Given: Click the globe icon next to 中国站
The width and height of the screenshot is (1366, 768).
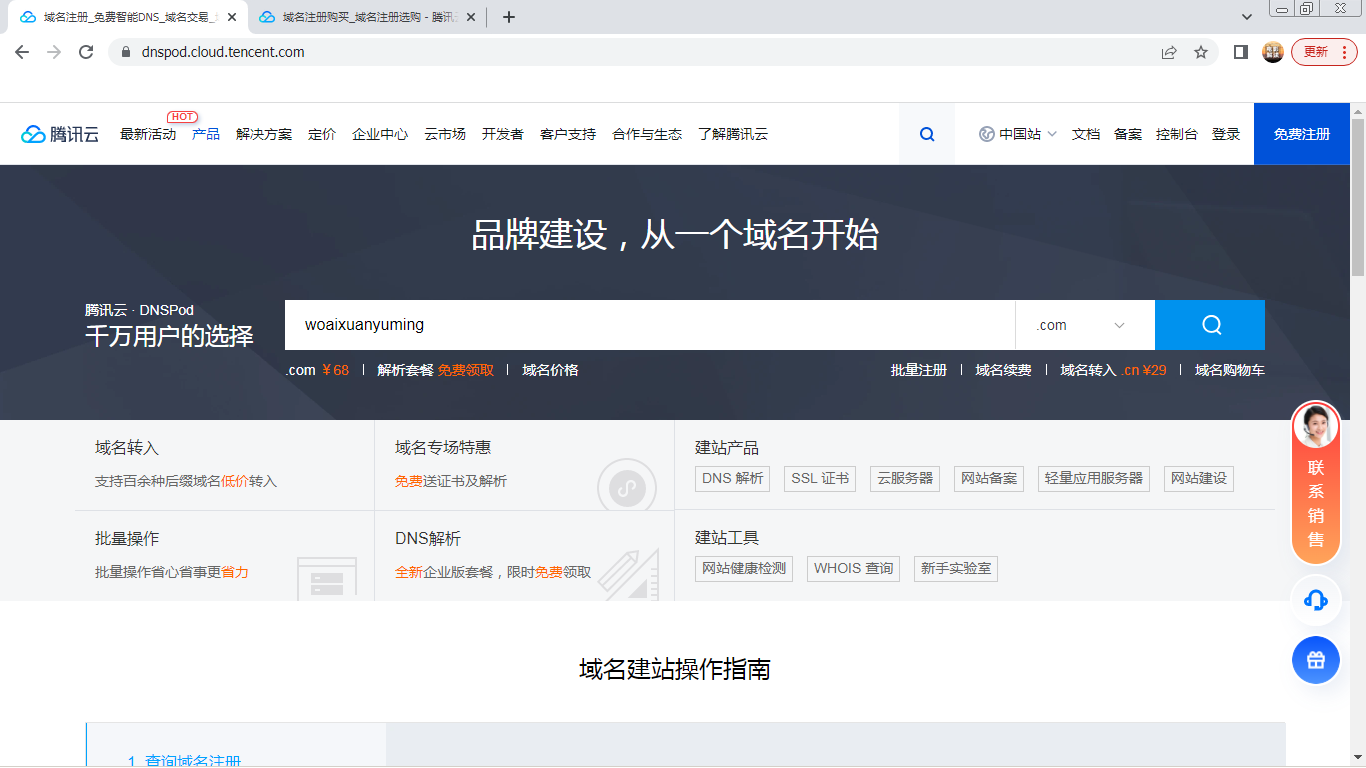Looking at the screenshot, I should coord(987,134).
